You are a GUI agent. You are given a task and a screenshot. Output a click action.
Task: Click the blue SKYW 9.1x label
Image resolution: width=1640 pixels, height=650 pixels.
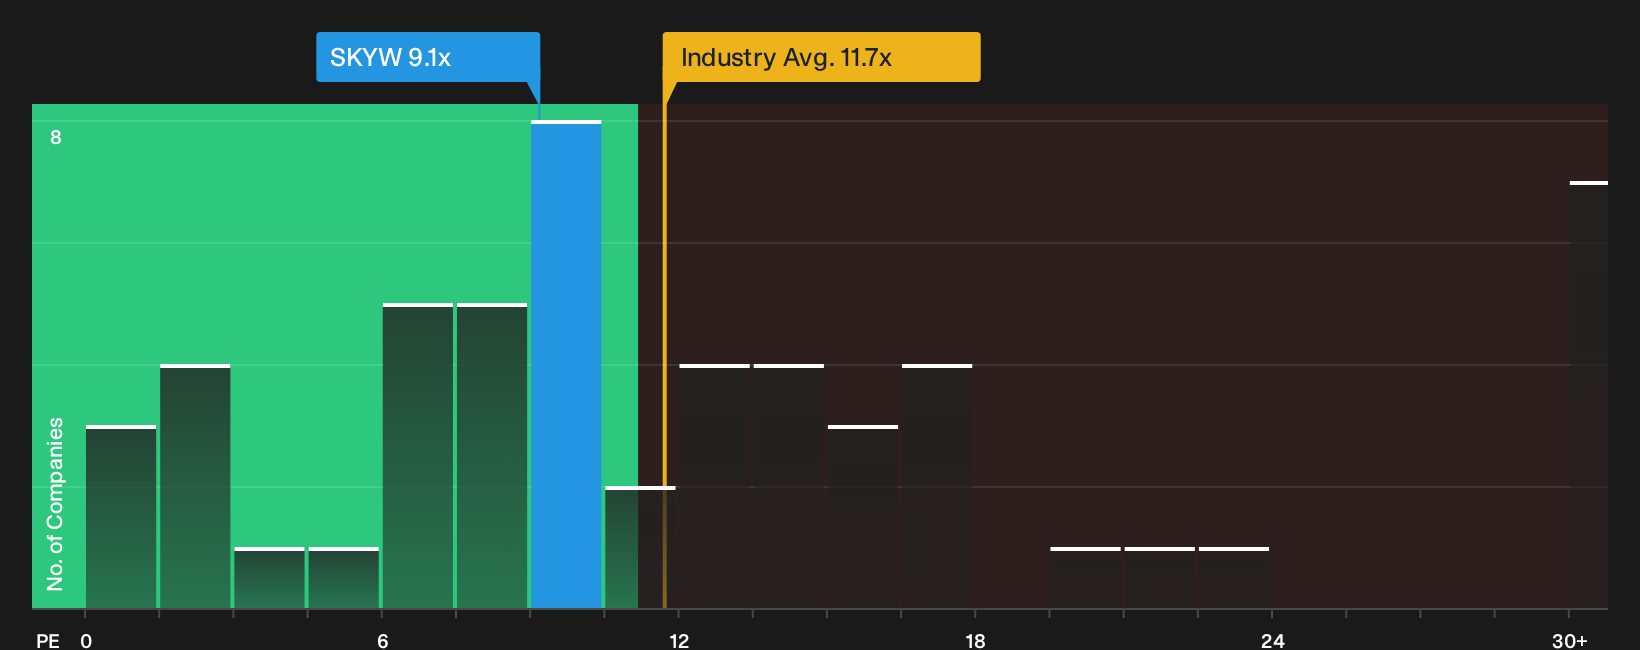tap(428, 57)
